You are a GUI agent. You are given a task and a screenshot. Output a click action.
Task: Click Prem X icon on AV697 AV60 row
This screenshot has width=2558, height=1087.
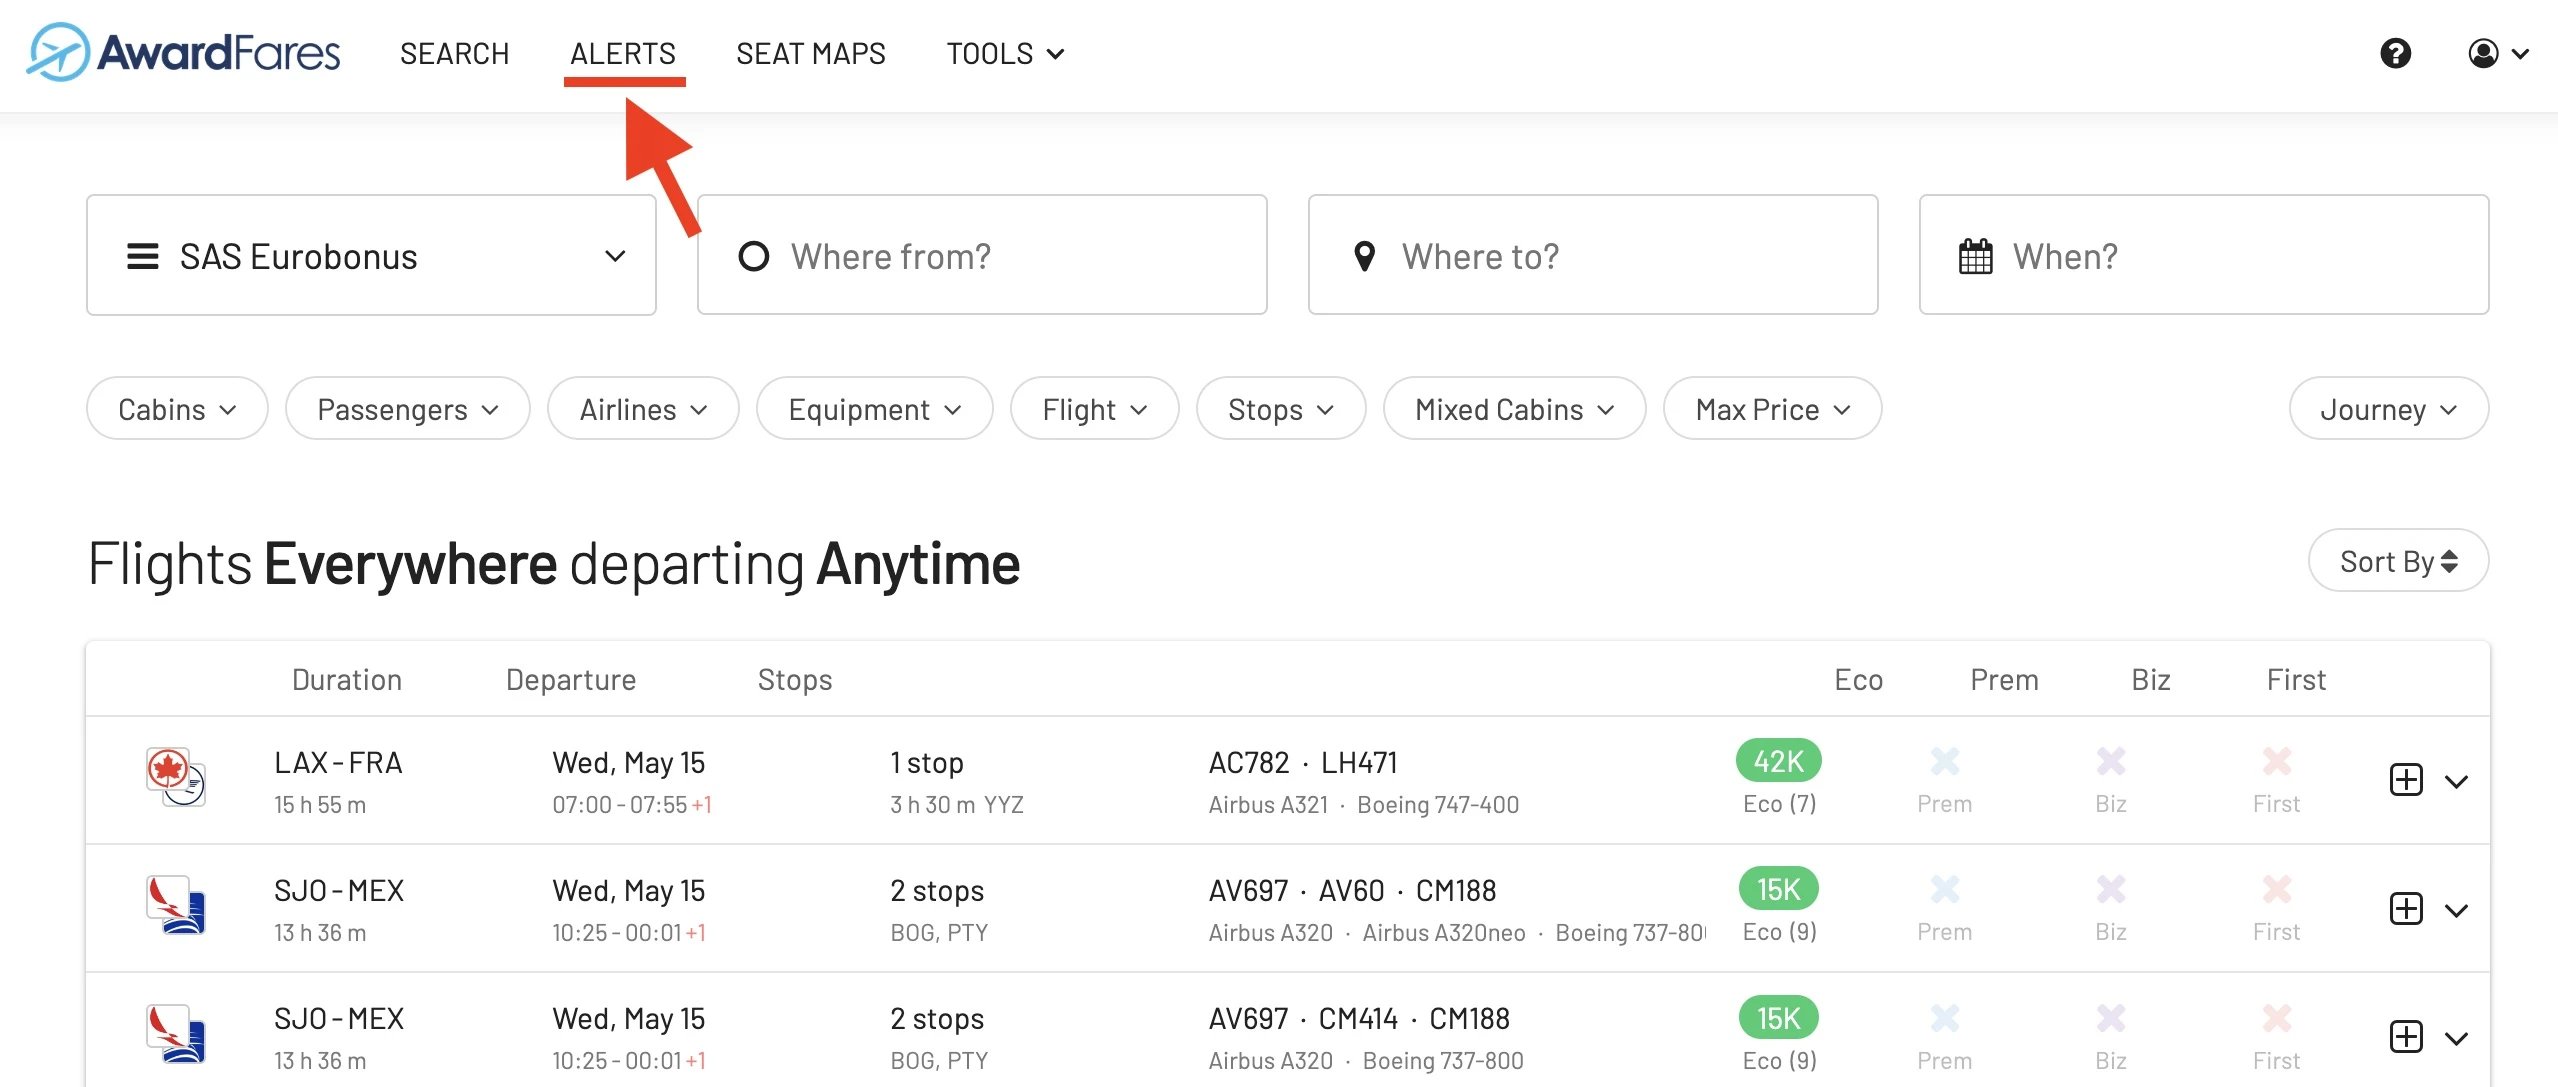1944,889
